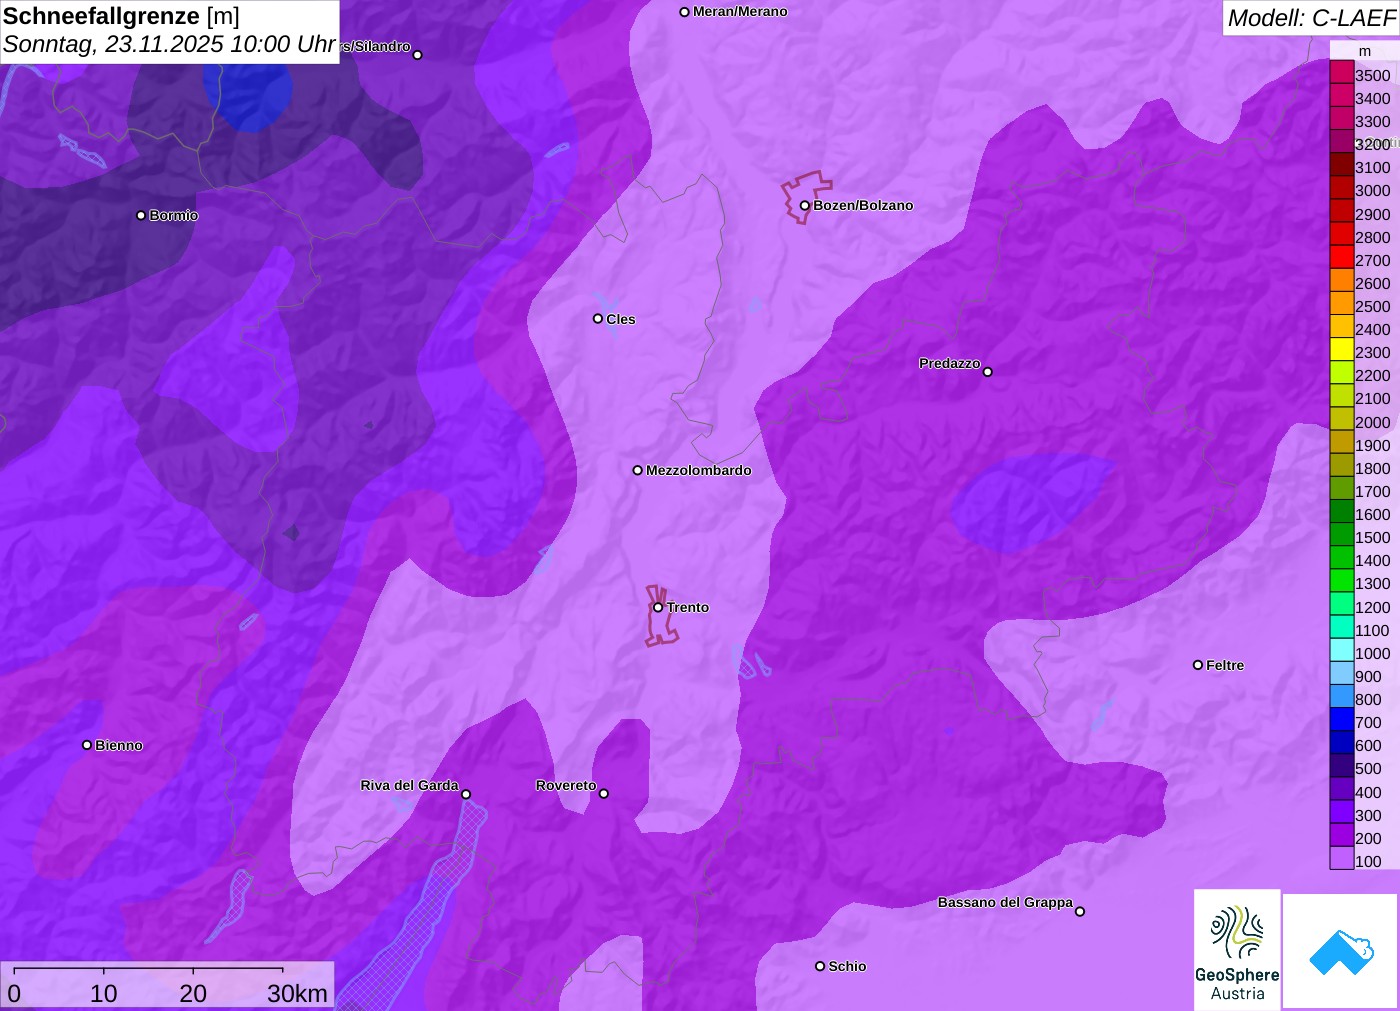
Task: Pick the 3100 m dark red swatch
Action: pos(1342,164)
